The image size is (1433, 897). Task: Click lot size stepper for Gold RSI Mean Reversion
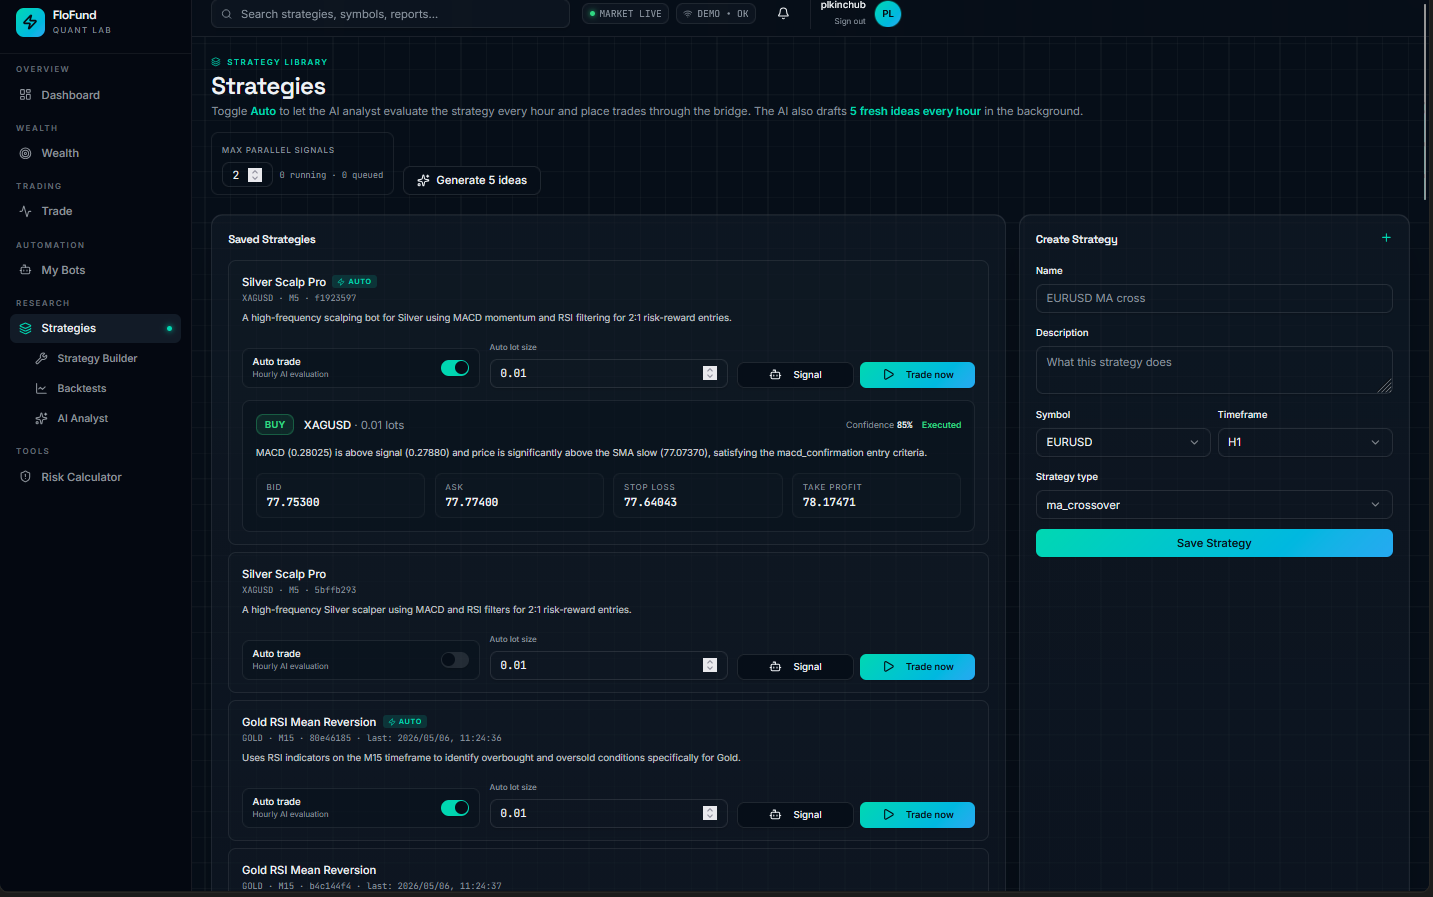710,813
